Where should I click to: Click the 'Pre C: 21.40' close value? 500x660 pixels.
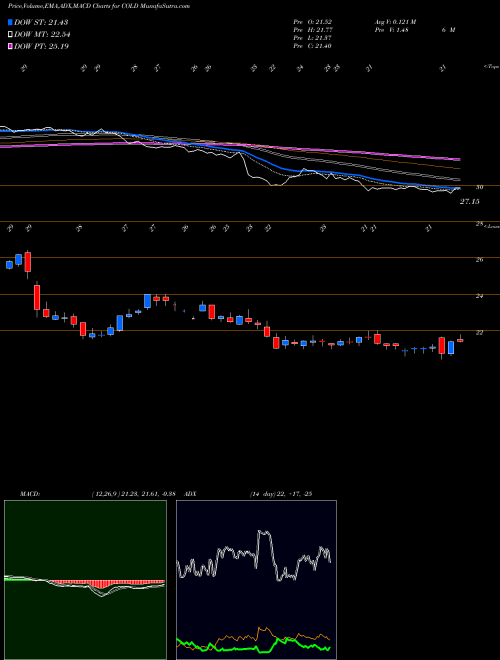[x=313, y=46]
